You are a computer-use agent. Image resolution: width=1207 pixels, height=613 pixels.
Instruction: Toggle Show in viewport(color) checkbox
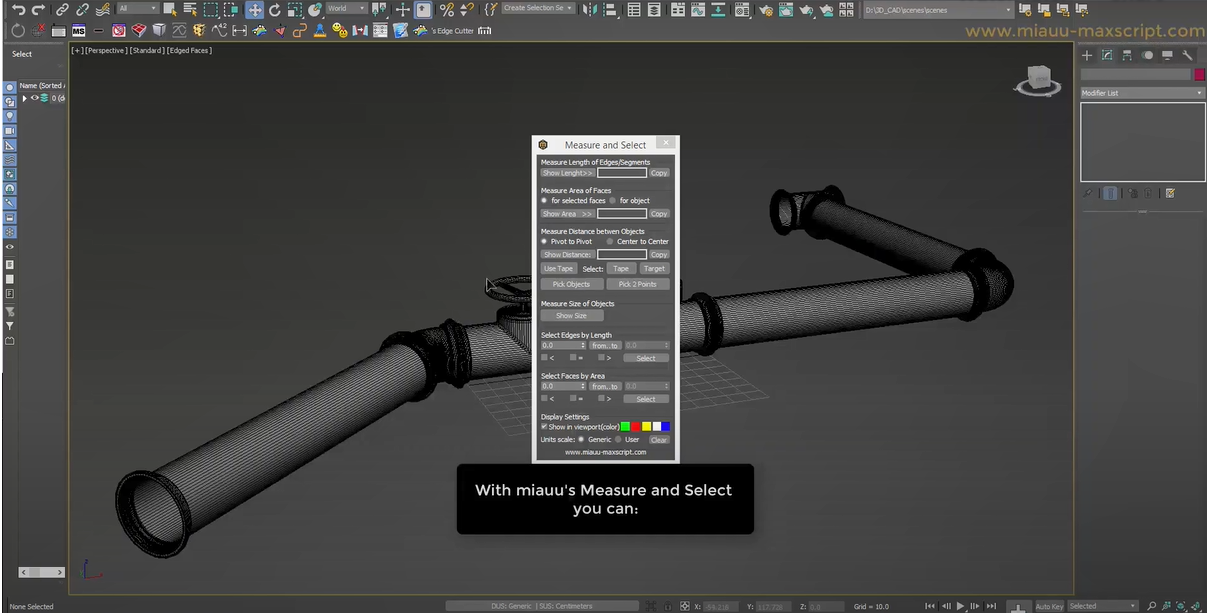544,427
